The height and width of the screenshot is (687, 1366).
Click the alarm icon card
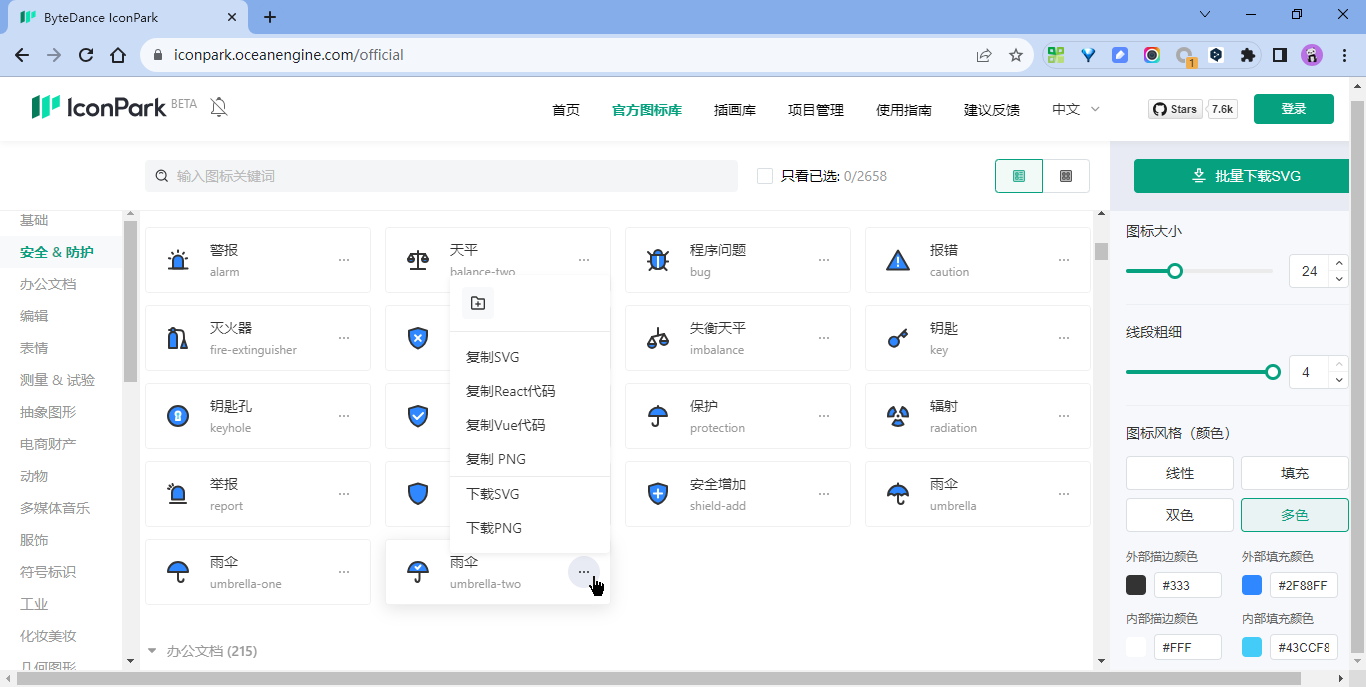257,260
